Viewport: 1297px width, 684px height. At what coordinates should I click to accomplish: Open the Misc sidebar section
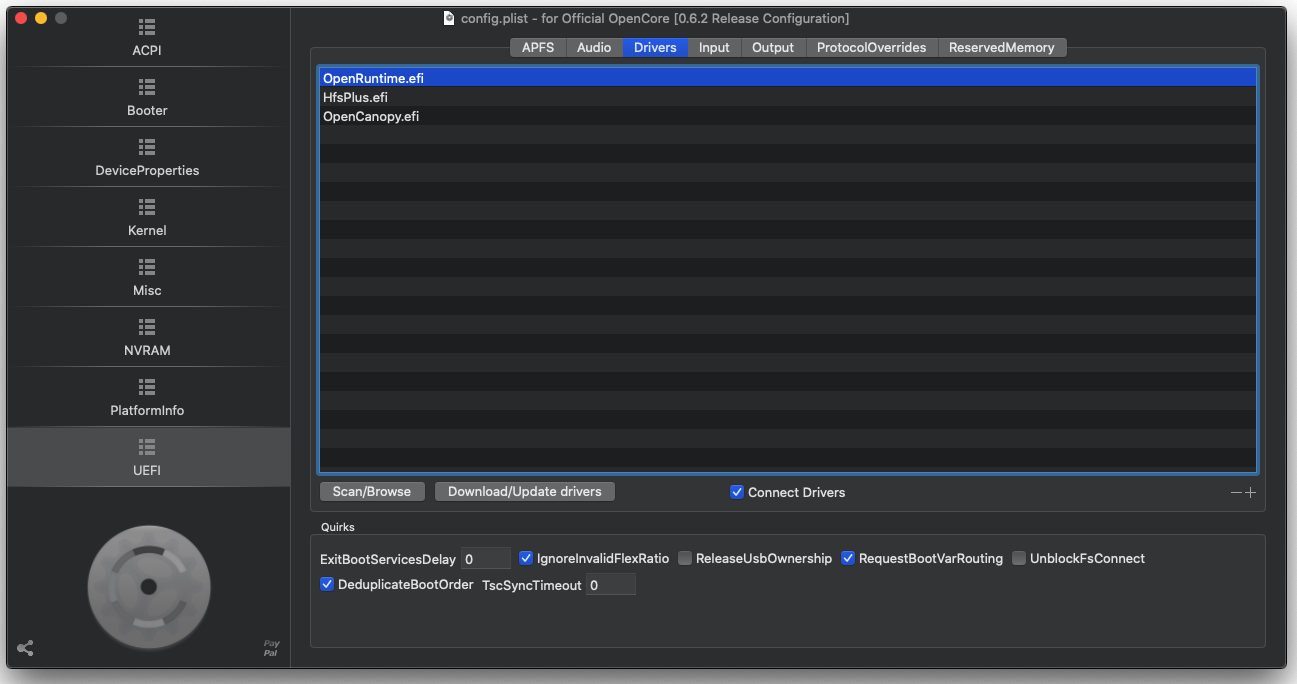pyautogui.click(x=147, y=267)
